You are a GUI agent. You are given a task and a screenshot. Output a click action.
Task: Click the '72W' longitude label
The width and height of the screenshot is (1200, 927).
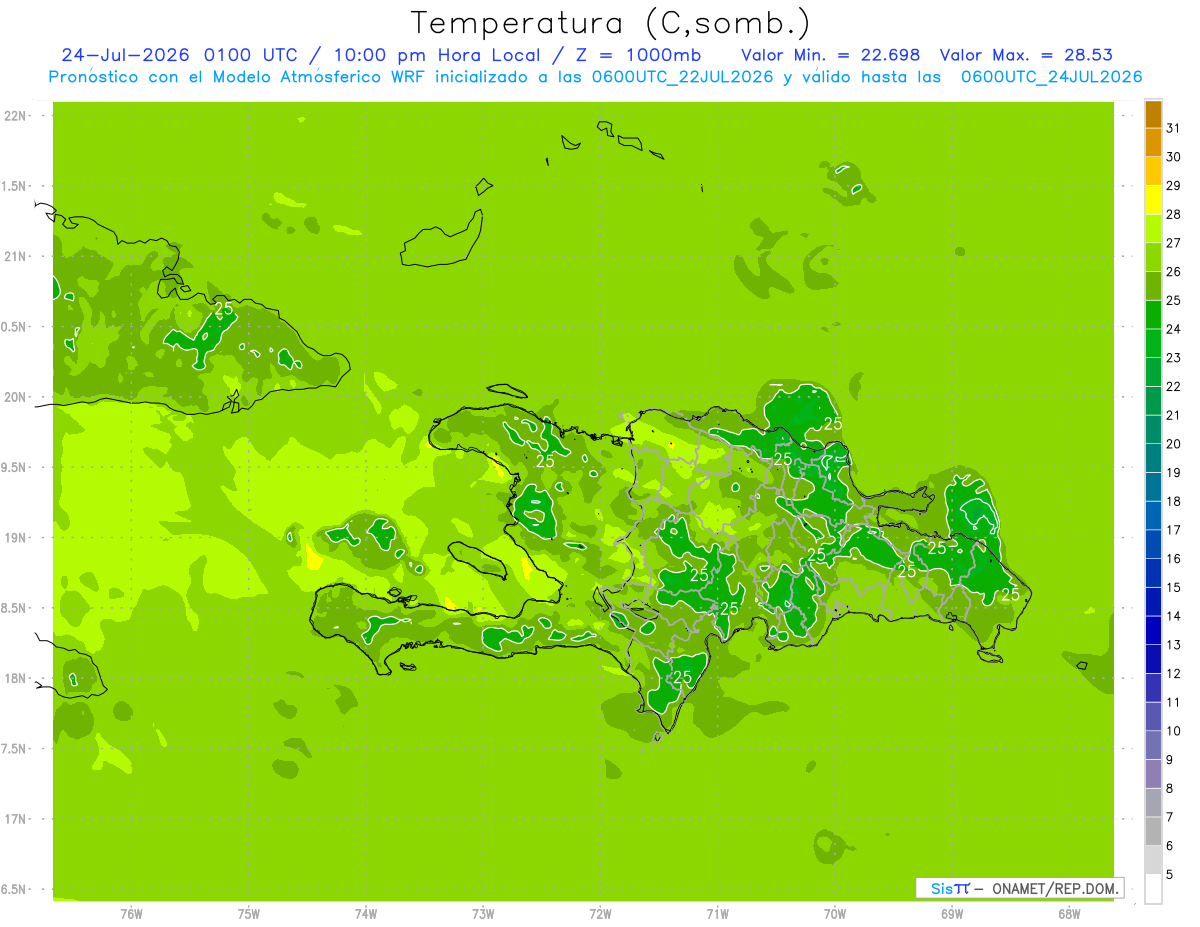pyautogui.click(x=601, y=914)
